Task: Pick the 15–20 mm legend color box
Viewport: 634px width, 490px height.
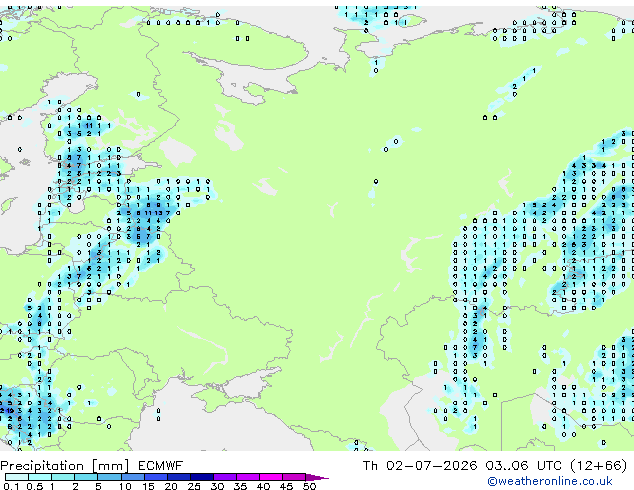Action: [x=155, y=477]
